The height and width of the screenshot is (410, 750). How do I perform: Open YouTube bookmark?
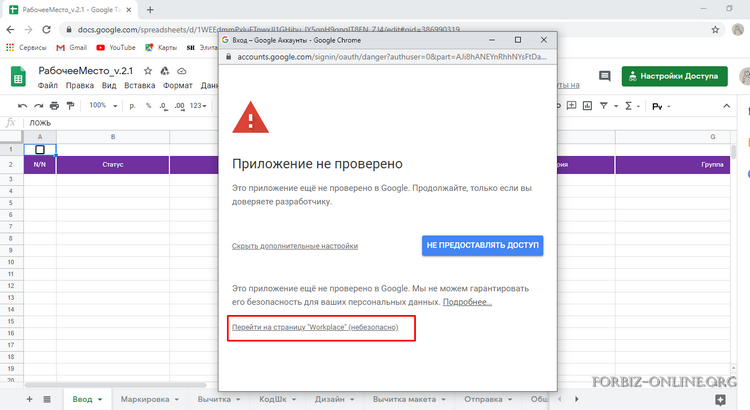pyautogui.click(x=116, y=47)
